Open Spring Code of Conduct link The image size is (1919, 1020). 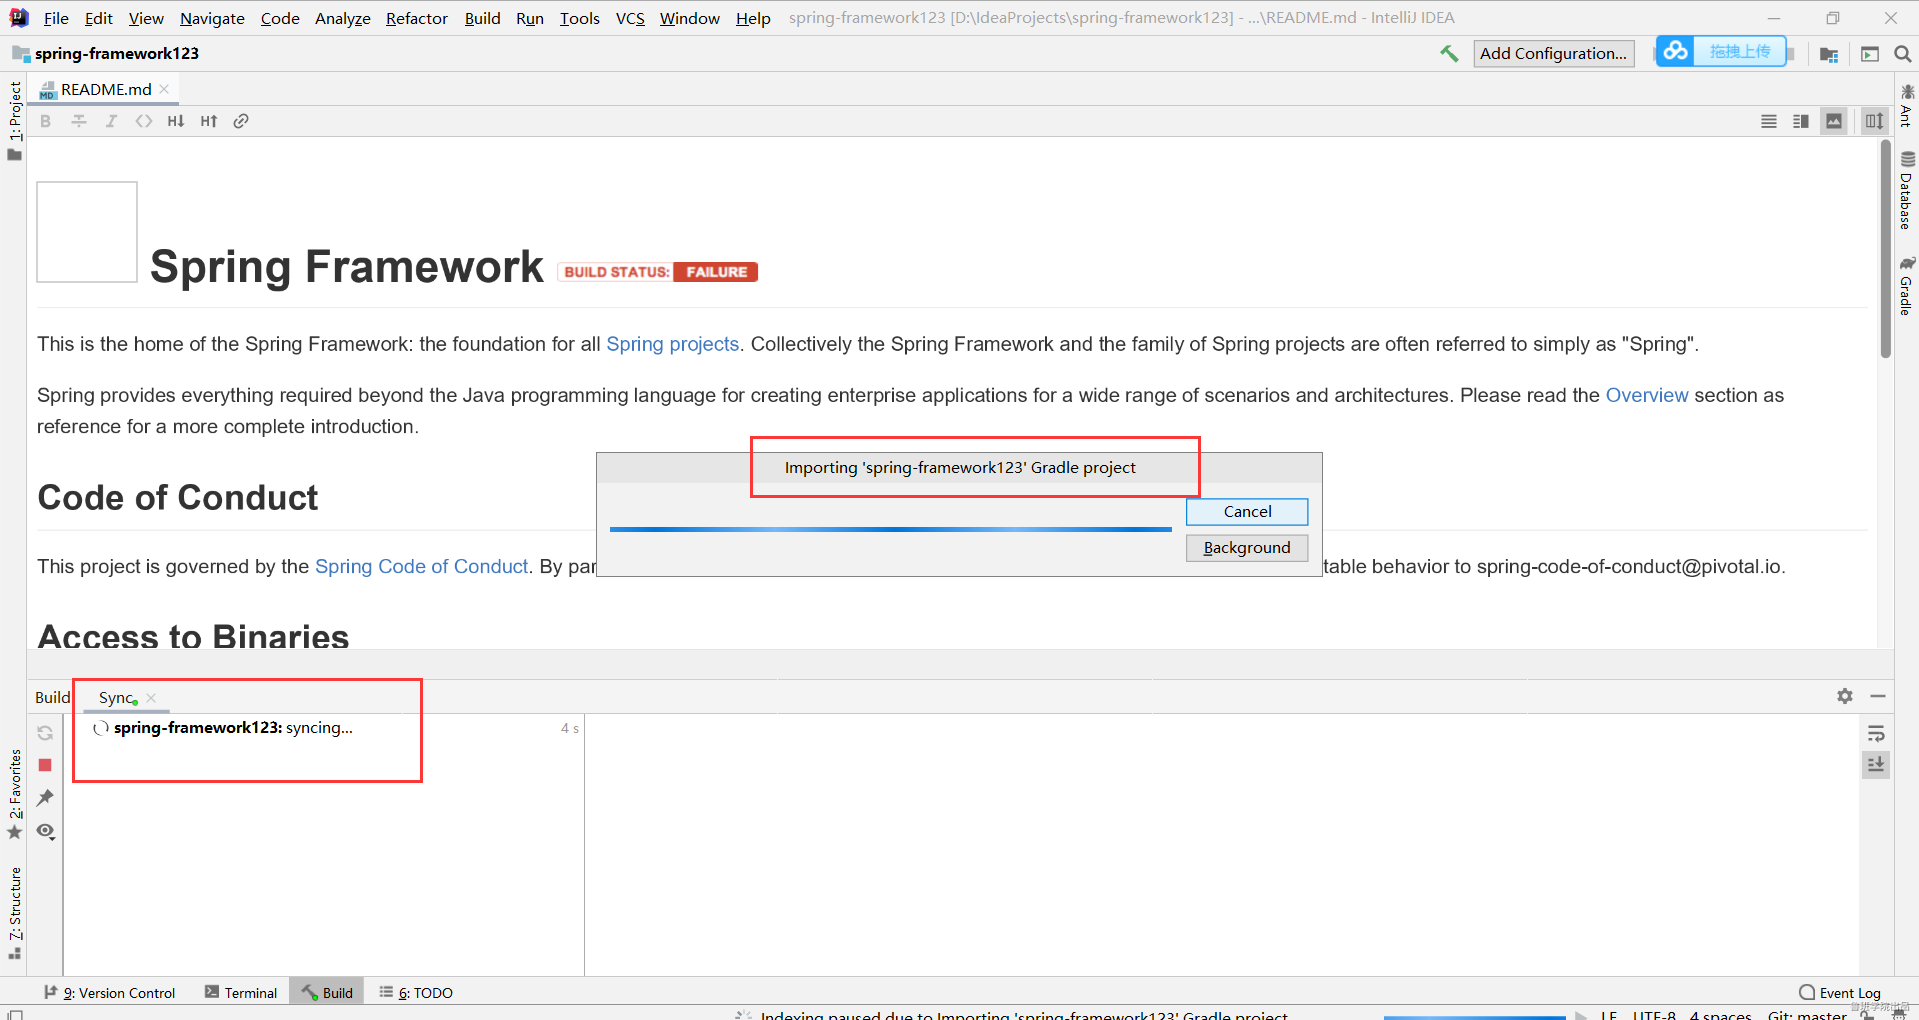tap(421, 566)
